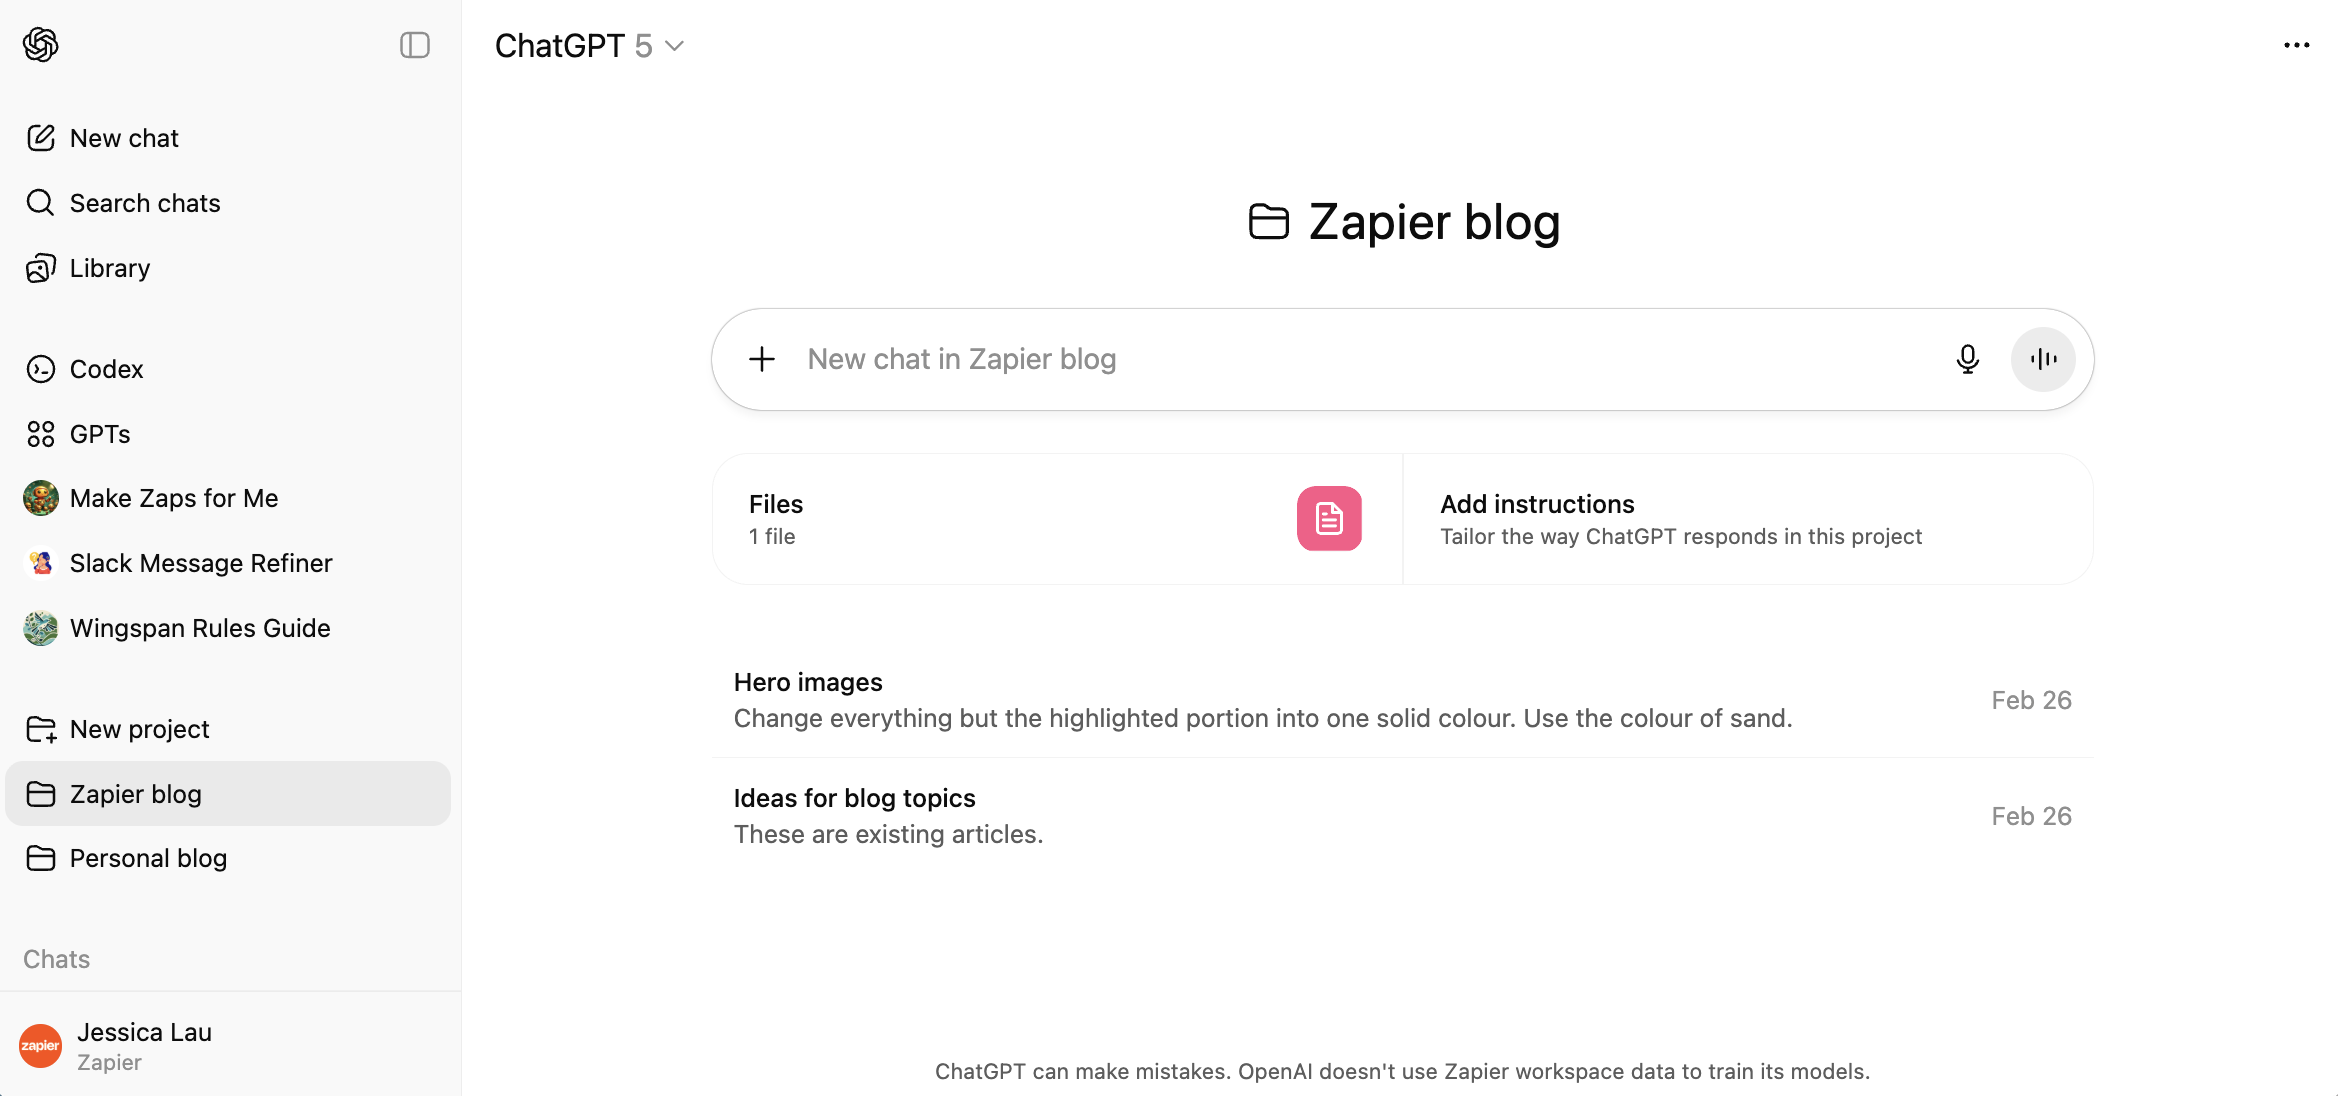Collapse the sidebar with the panel icon
This screenshot has width=2338, height=1096.
tap(415, 45)
